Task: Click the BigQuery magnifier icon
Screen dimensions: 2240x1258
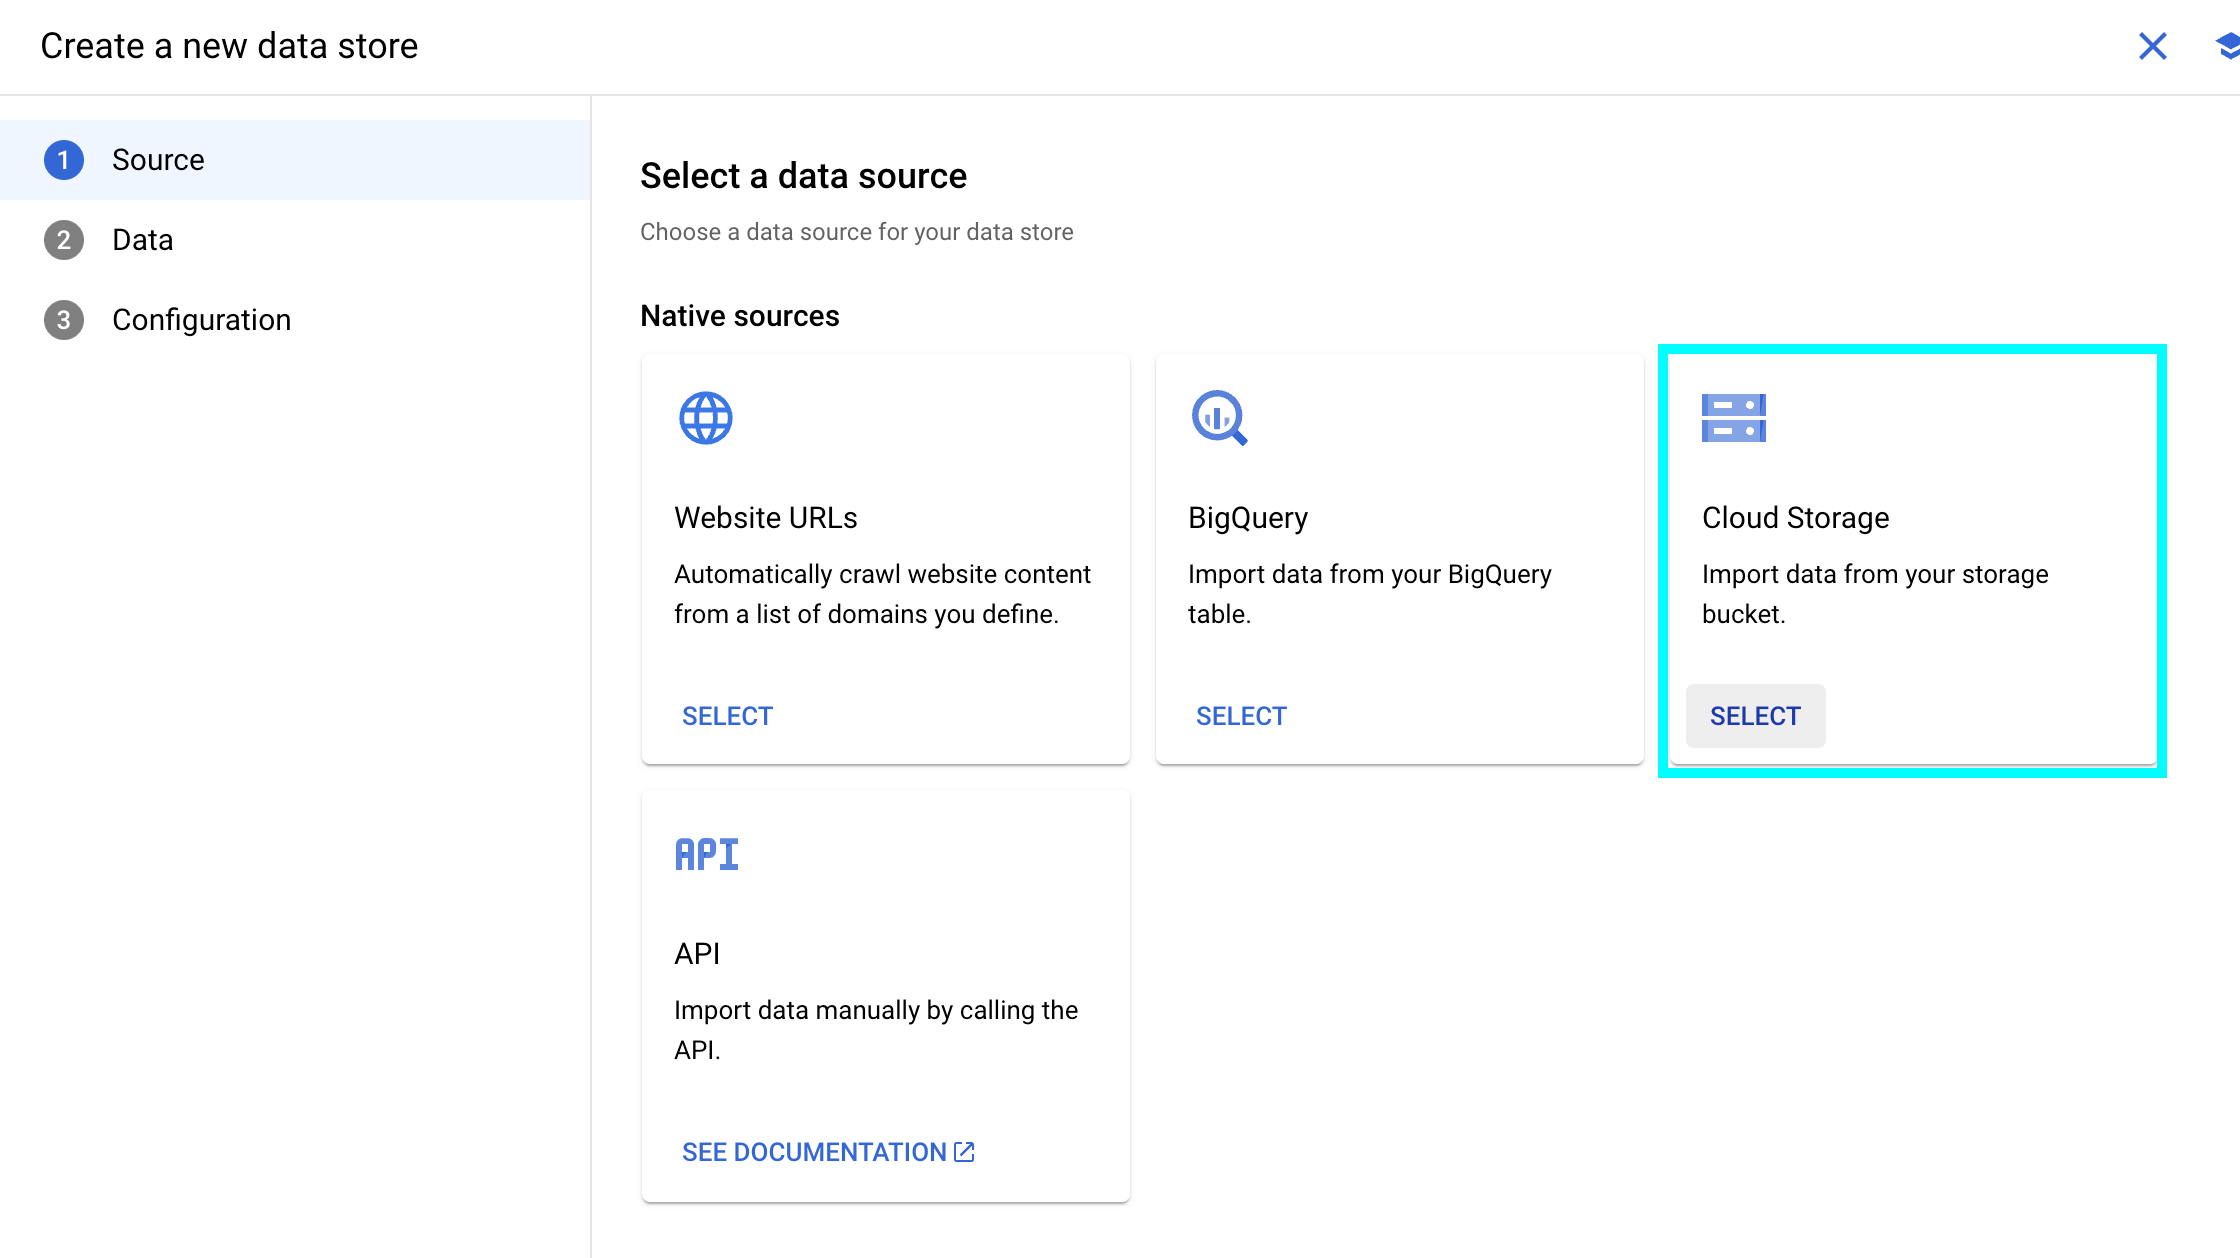Action: pyautogui.click(x=1218, y=418)
